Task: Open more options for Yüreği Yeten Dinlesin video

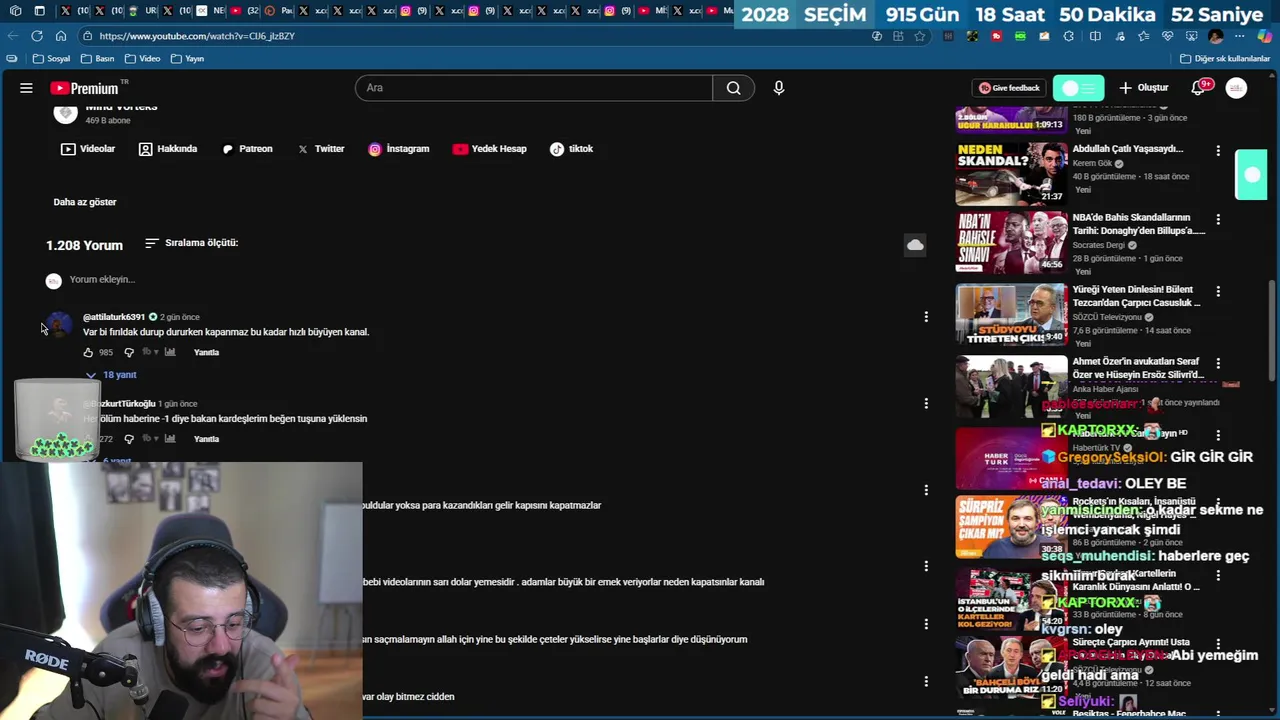Action: point(1218,291)
